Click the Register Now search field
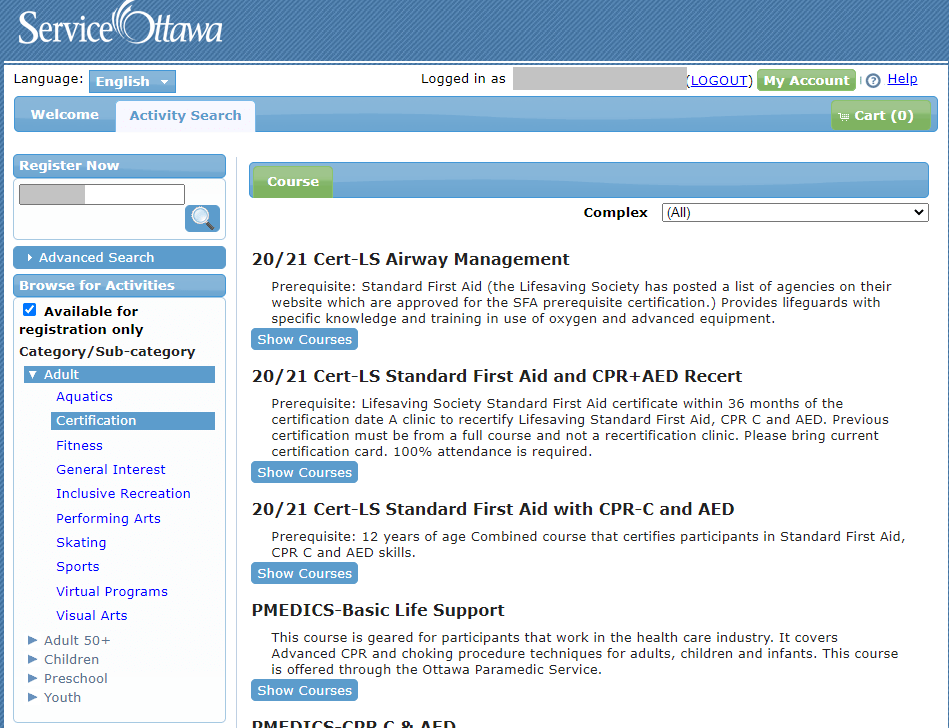This screenshot has height=728, width=949. pyautogui.click(x=102, y=195)
